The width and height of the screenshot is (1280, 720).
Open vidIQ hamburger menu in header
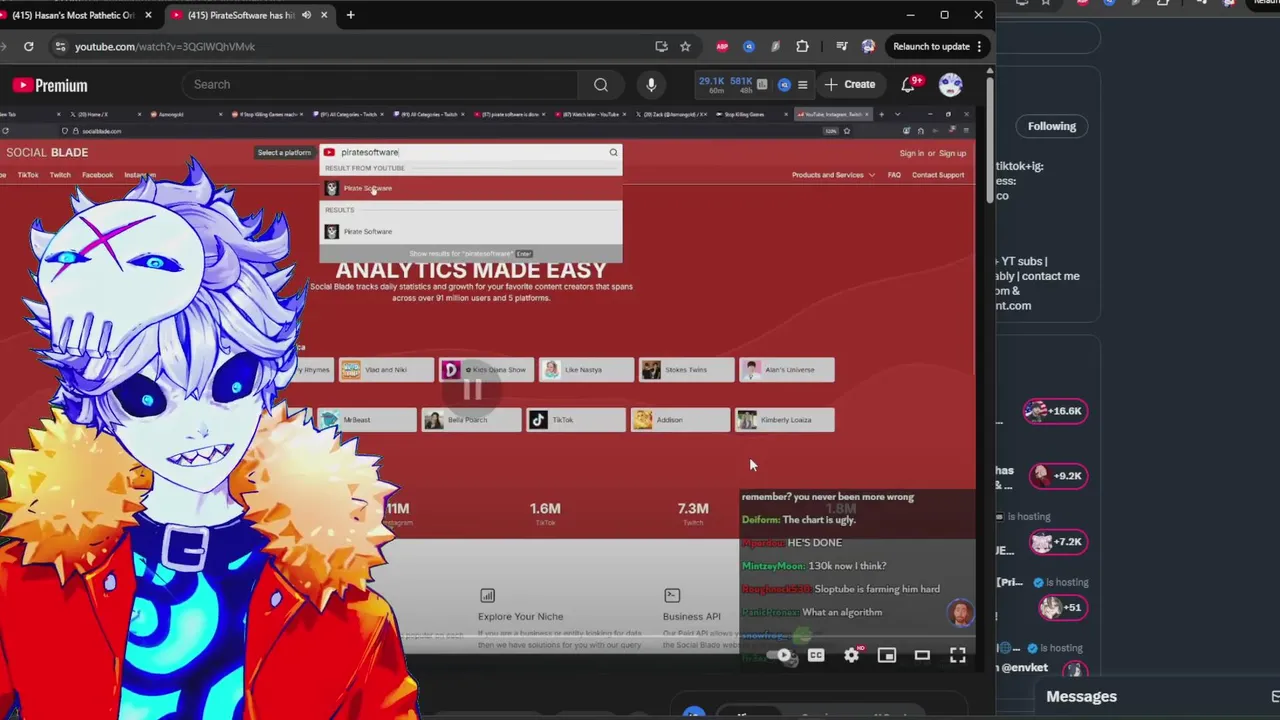802,85
